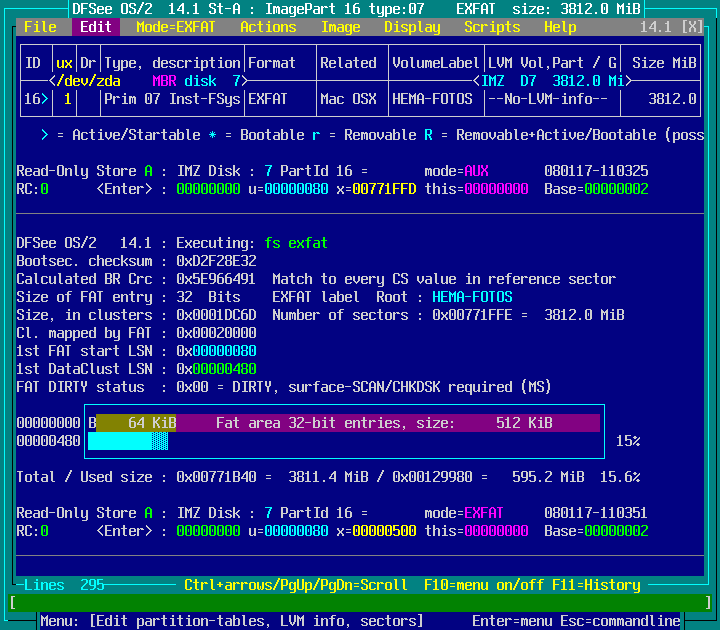Click the Total / Used size line
720x630 pixels.
(x=328, y=477)
